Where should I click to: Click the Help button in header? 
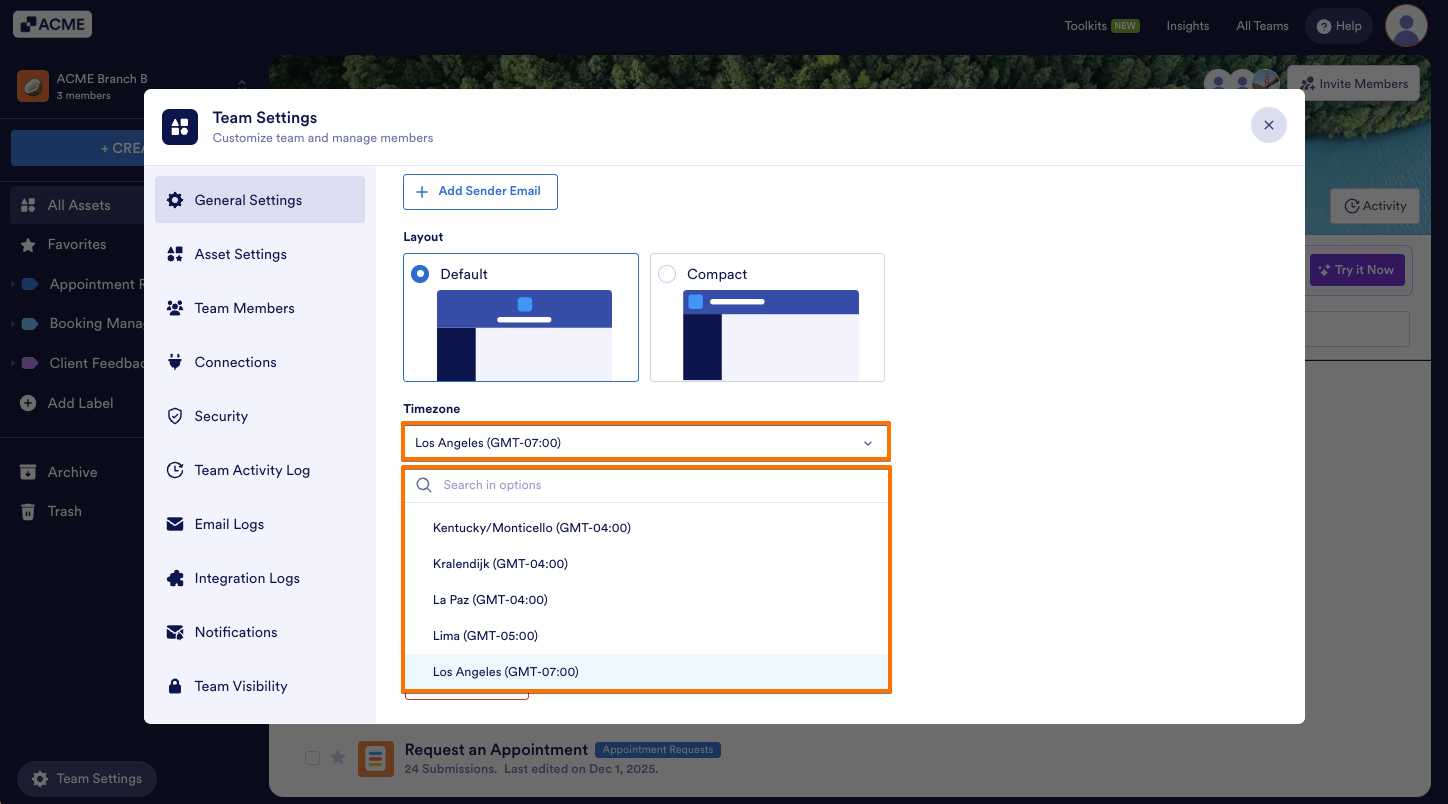pyautogui.click(x=1339, y=26)
